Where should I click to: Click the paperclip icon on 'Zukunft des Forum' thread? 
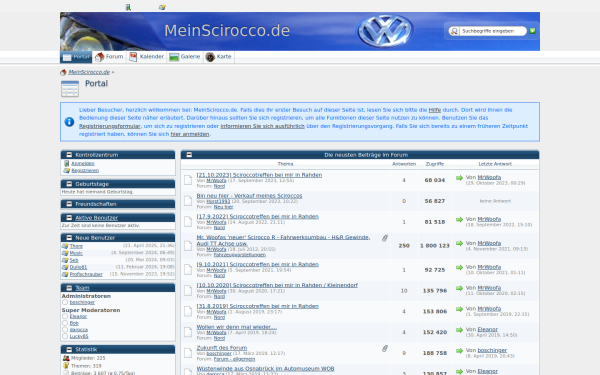click(x=385, y=349)
